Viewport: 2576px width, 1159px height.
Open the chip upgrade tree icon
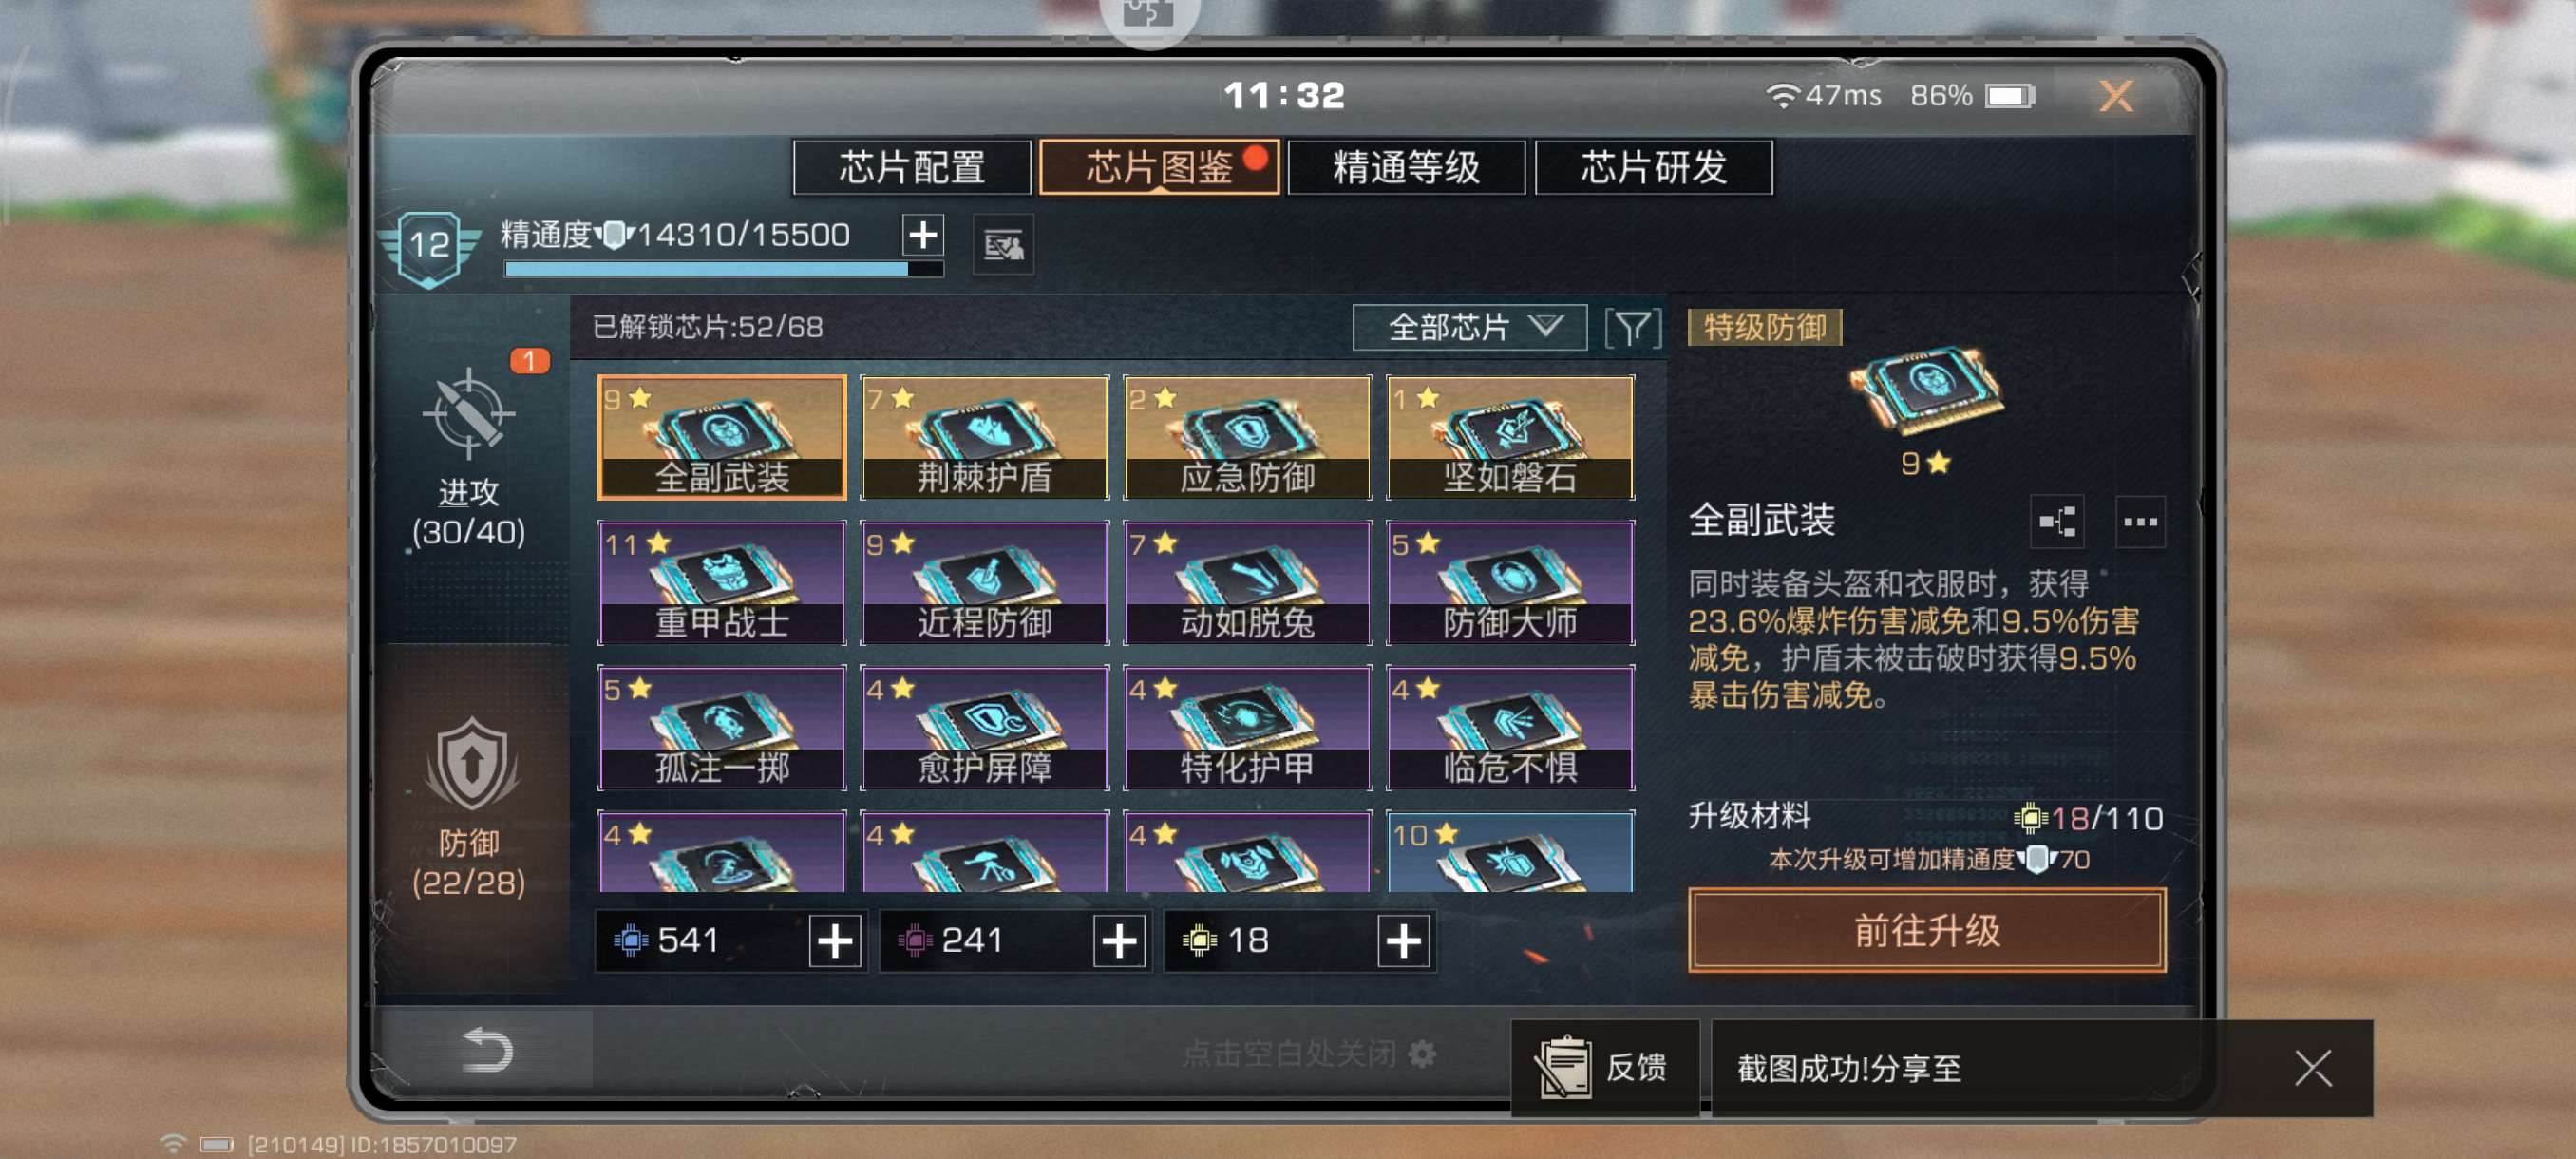2057,521
